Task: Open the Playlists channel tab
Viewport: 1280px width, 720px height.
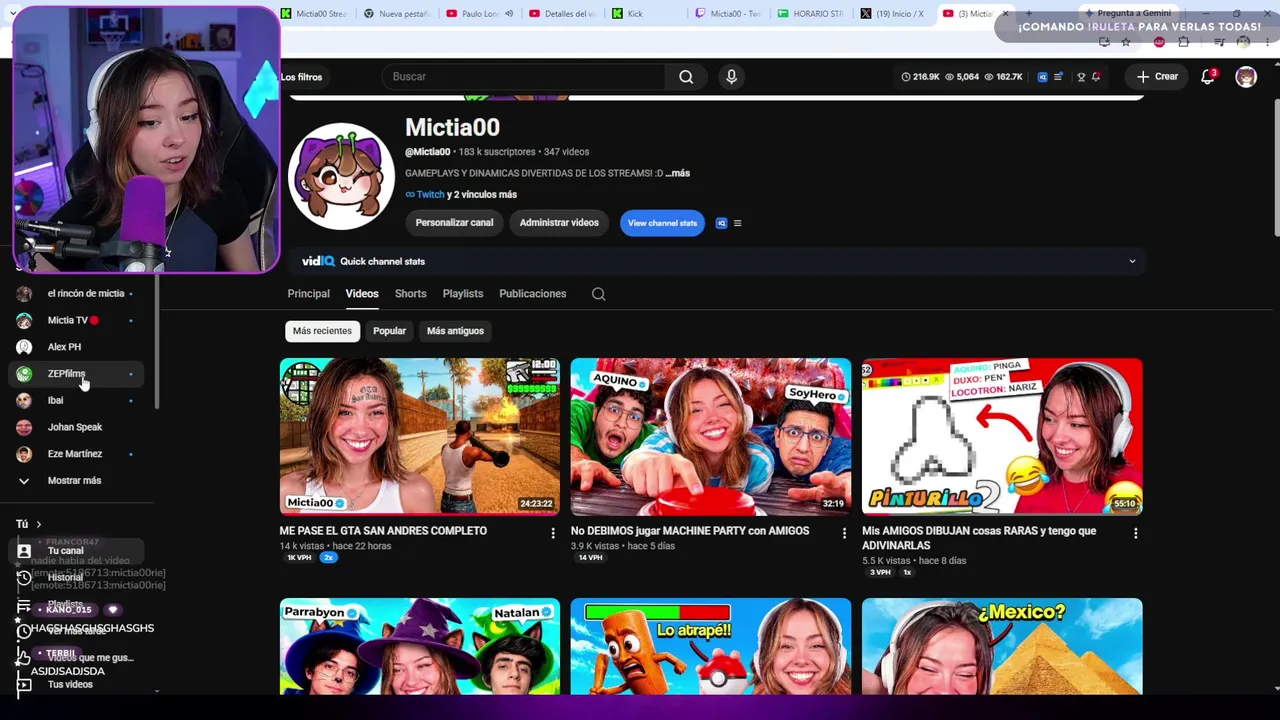Action: tap(463, 294)
